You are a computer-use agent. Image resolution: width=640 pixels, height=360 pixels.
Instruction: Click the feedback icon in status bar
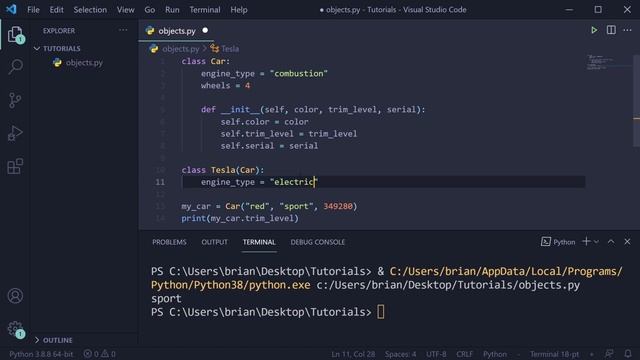(x=609, y=354)
